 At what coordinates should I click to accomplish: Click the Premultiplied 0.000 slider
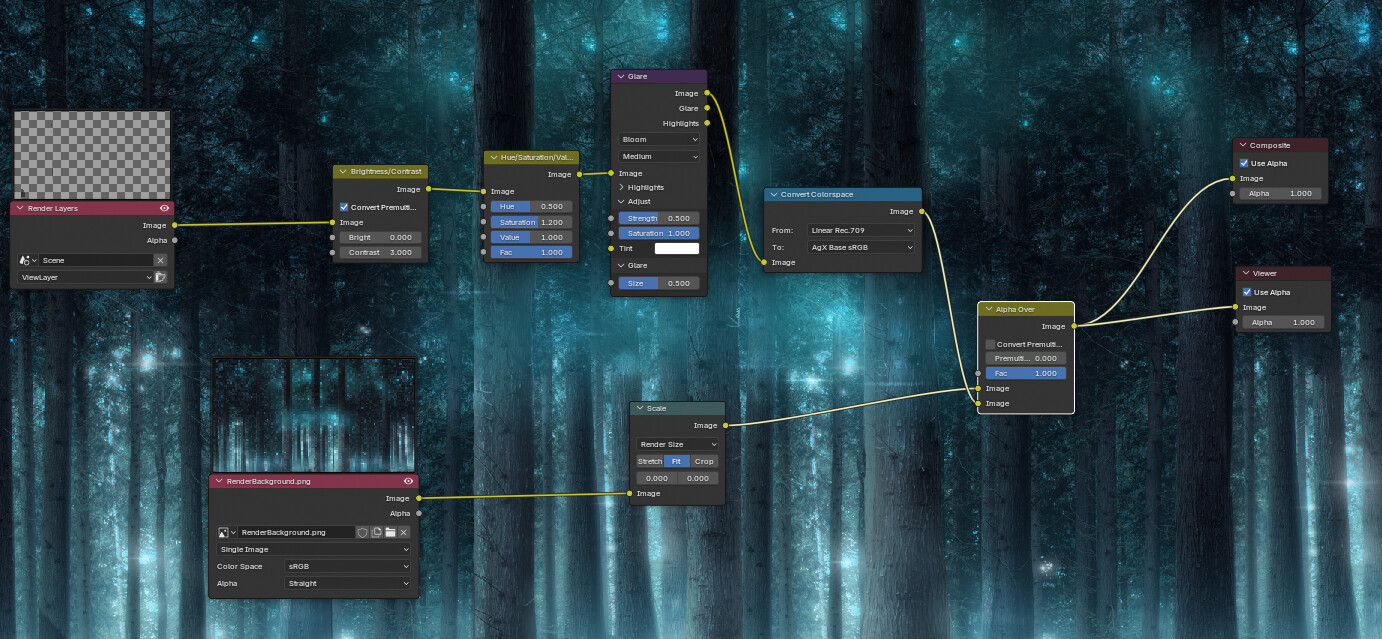point(1026,358)
